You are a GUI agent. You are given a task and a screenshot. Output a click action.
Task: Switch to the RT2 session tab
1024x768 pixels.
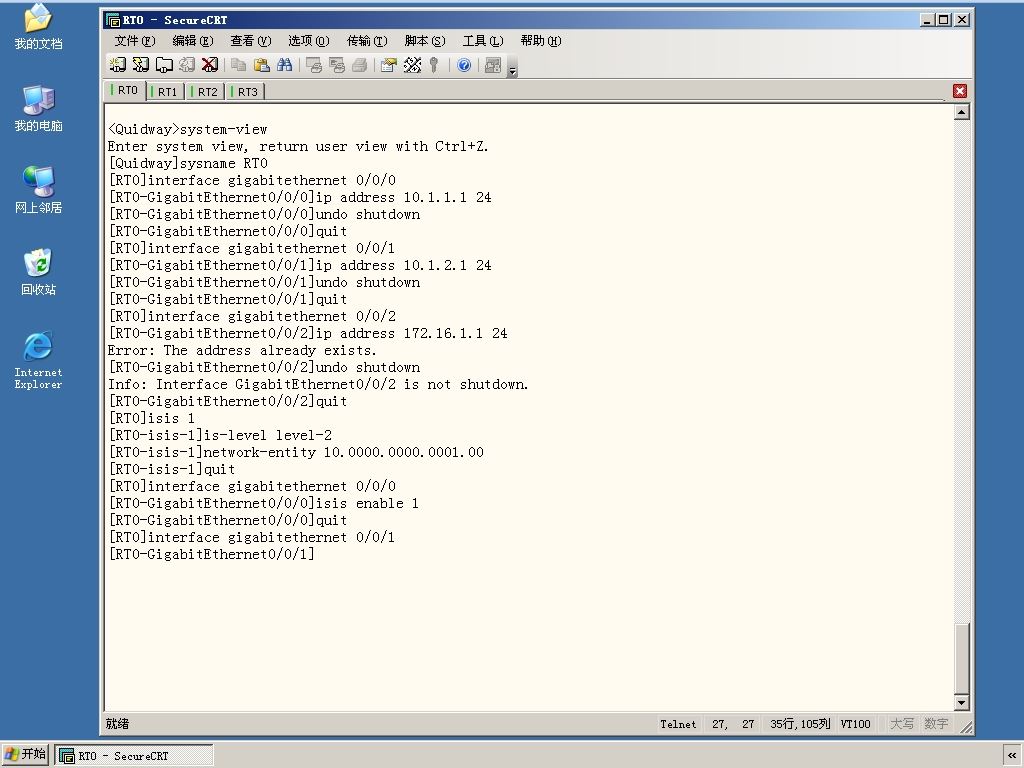205,91
